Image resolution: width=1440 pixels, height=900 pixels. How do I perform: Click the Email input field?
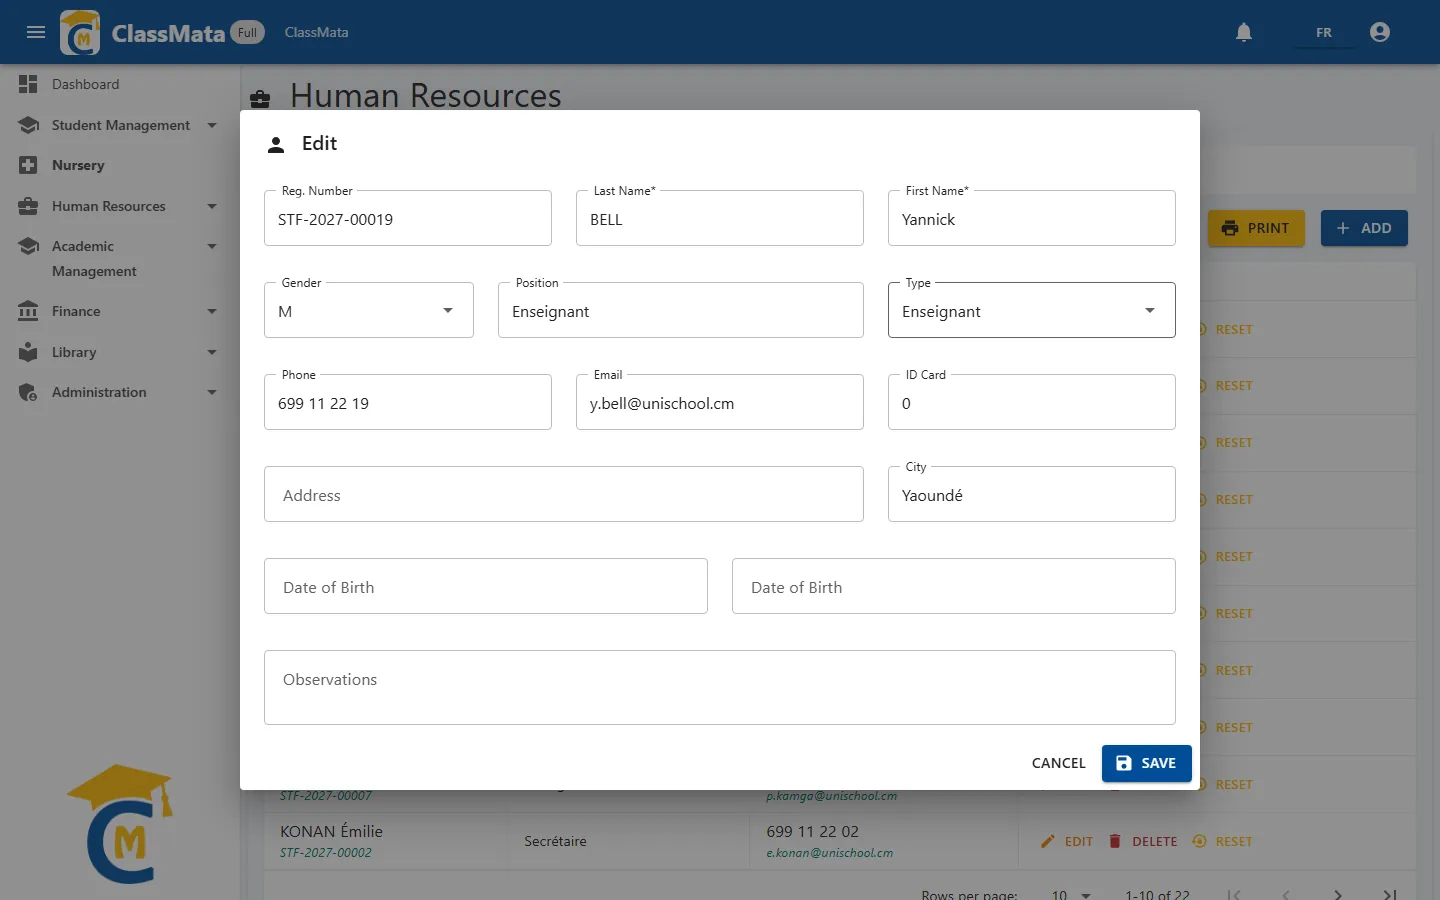click(720, 402)
